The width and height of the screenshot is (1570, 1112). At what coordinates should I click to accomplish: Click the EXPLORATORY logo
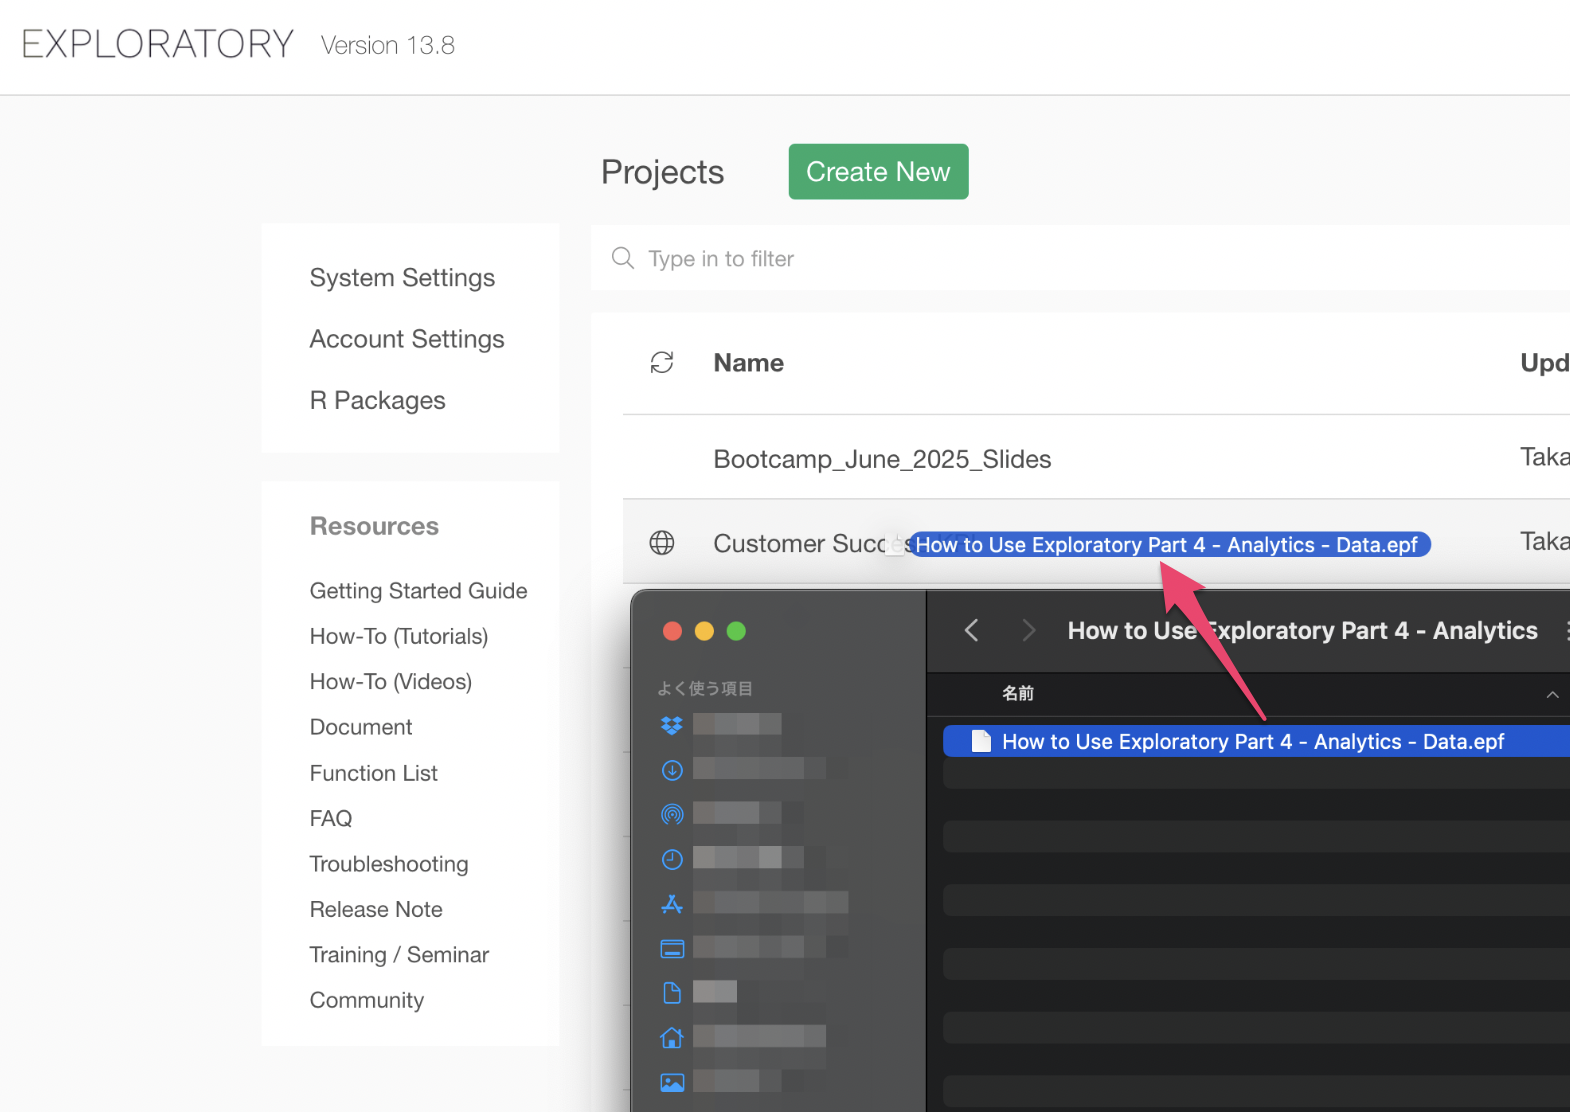coord(158,44)
